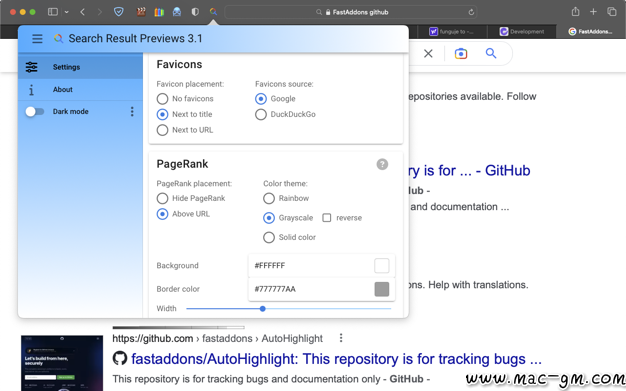Click the blue ghost extension icon
The width and height of the screenshot is (626, 391).
click(x=177, y=12)
